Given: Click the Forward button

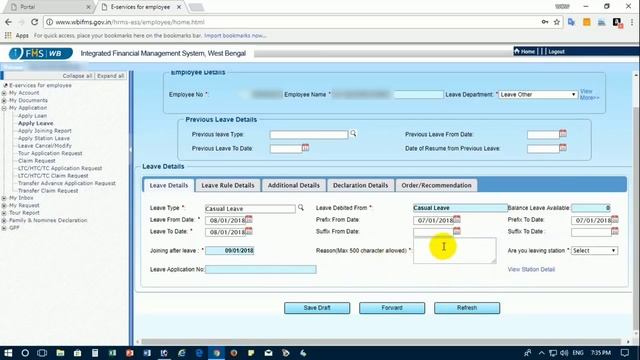Looking at the screenshot, I should (x=392, y=308).
